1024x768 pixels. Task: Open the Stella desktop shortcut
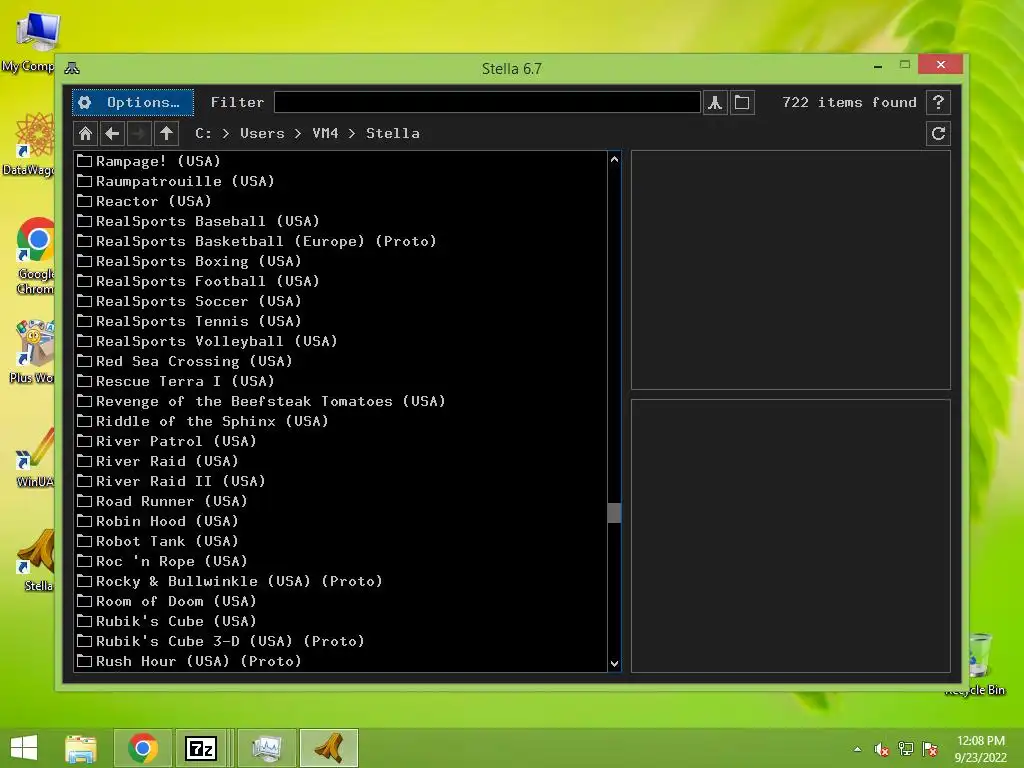coord(37,560)
